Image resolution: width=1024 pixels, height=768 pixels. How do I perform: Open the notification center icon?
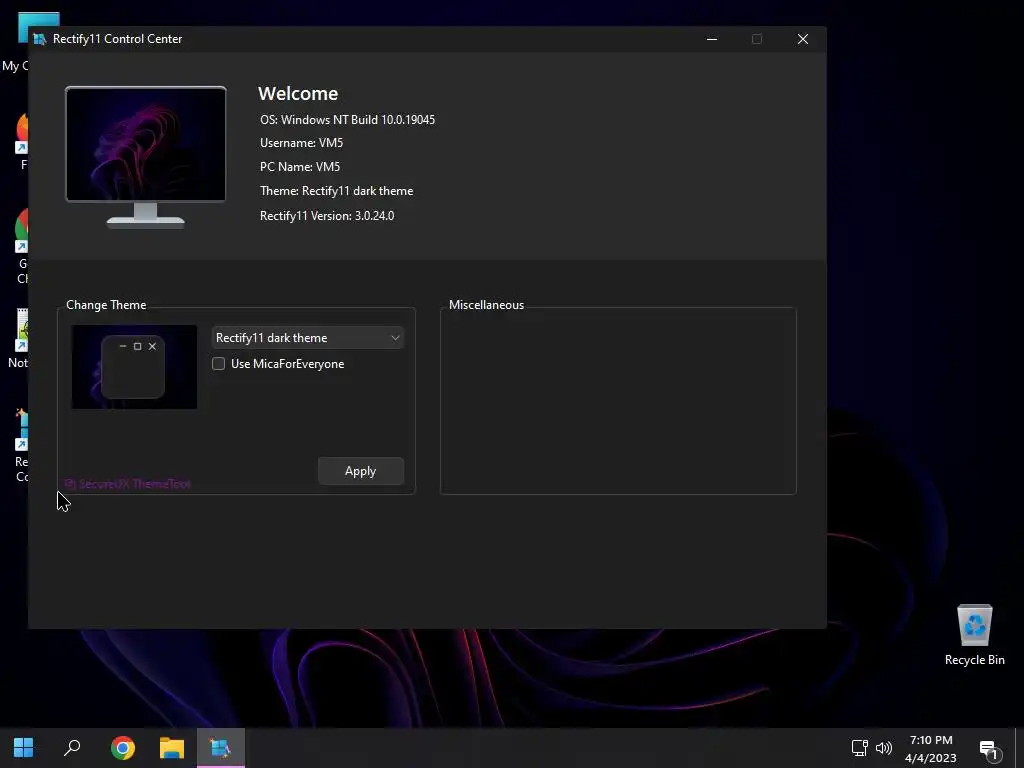[x=988, y=750]
